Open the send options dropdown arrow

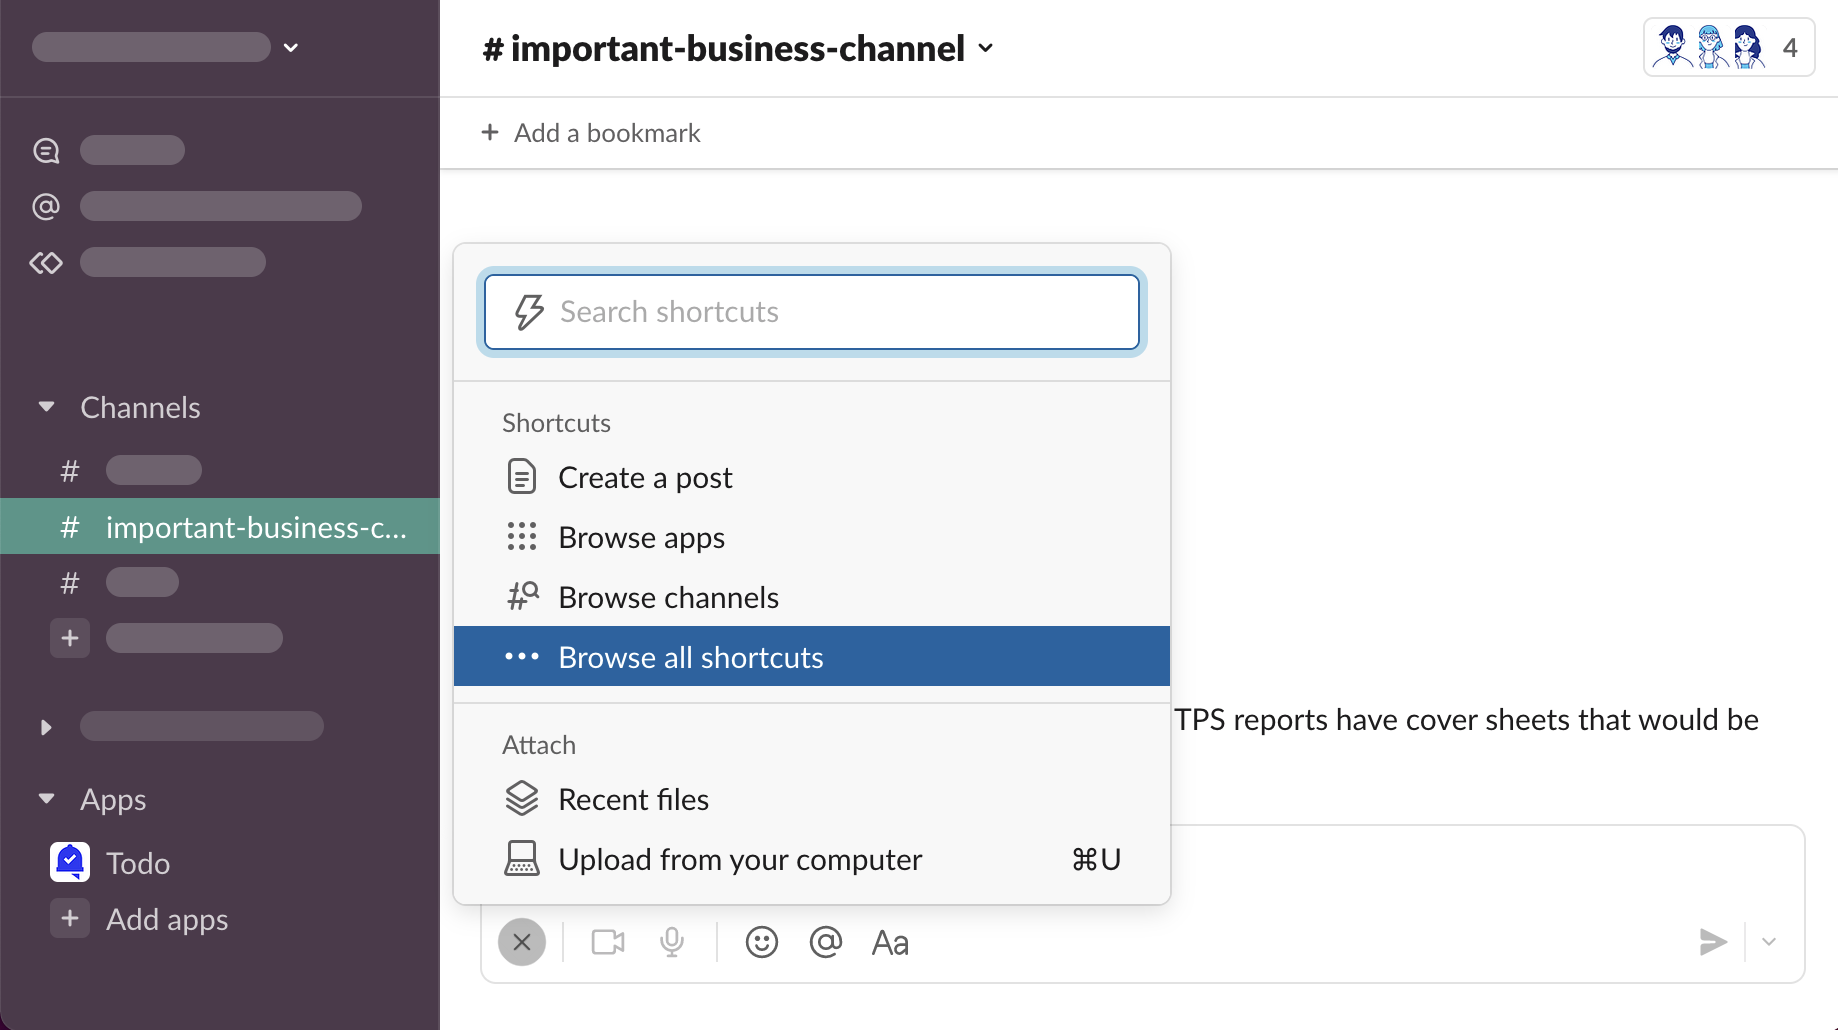coord(1769,942)
